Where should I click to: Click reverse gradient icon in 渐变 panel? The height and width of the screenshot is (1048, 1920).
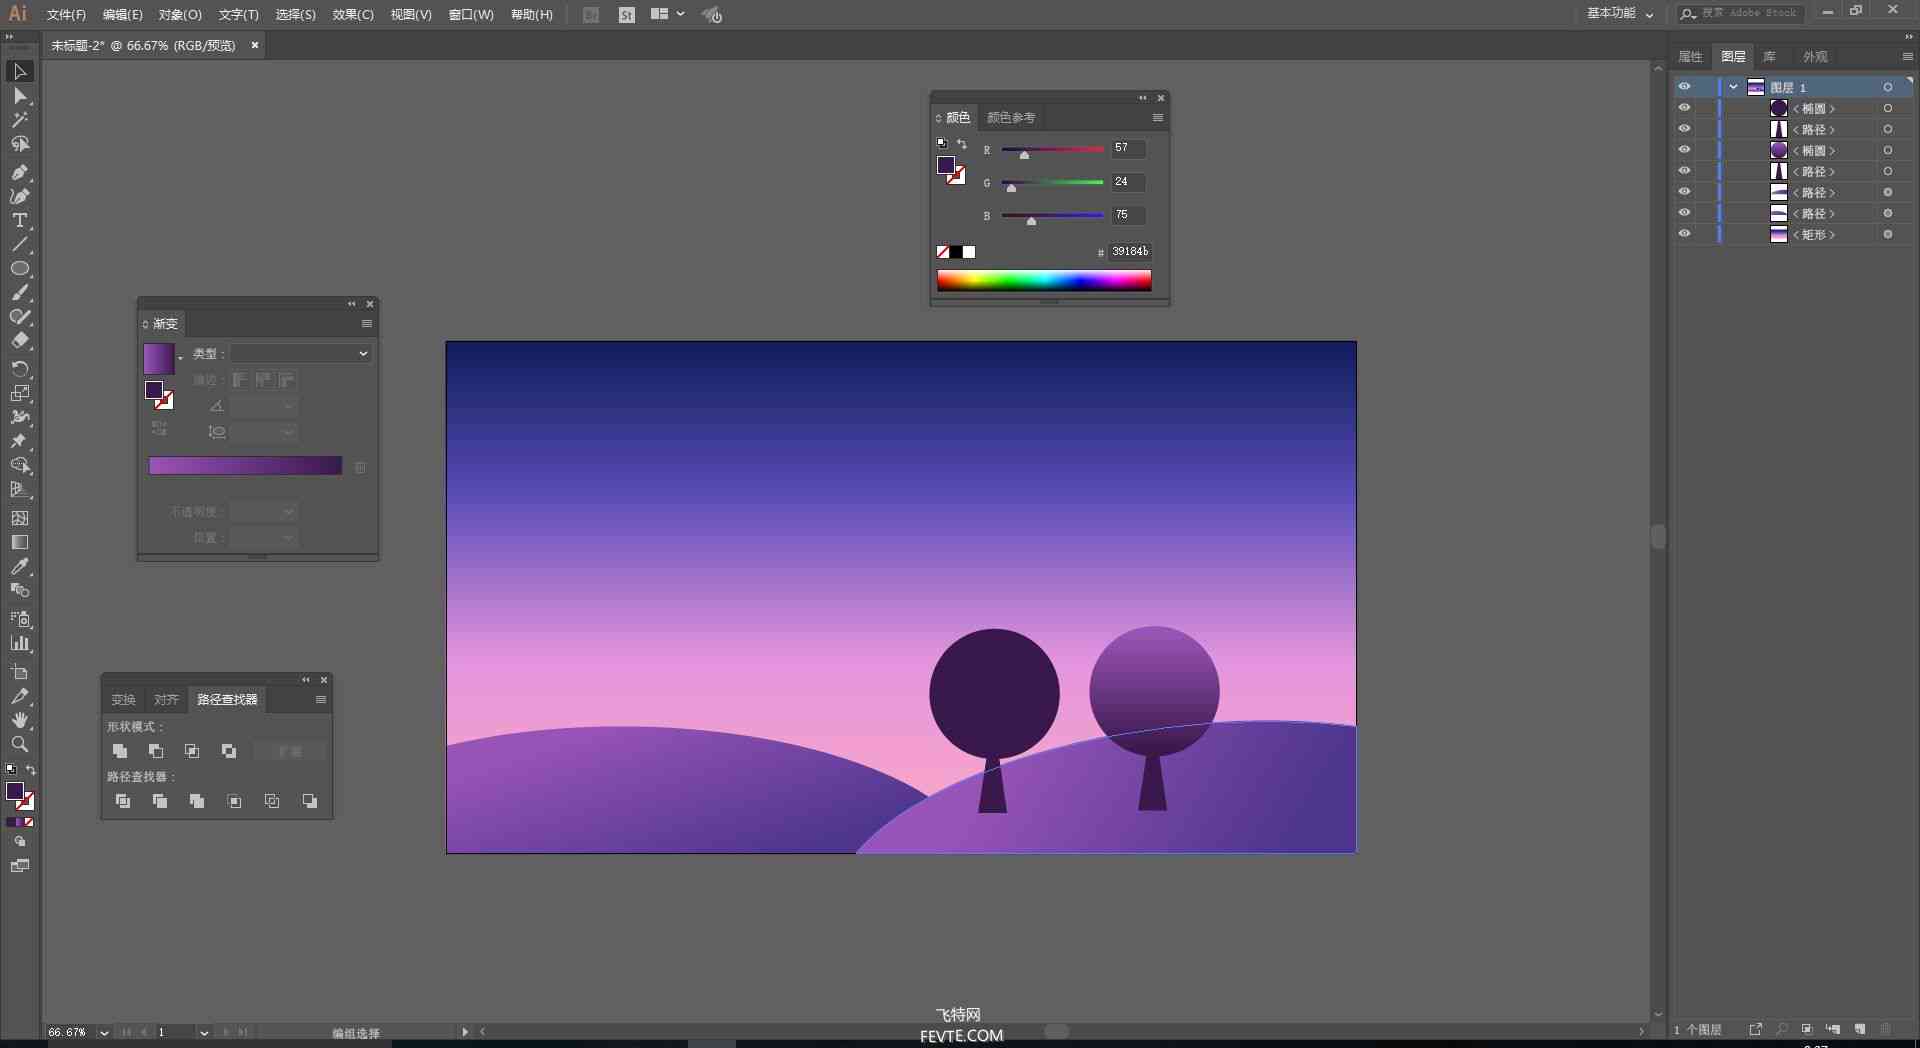[159, 428]
